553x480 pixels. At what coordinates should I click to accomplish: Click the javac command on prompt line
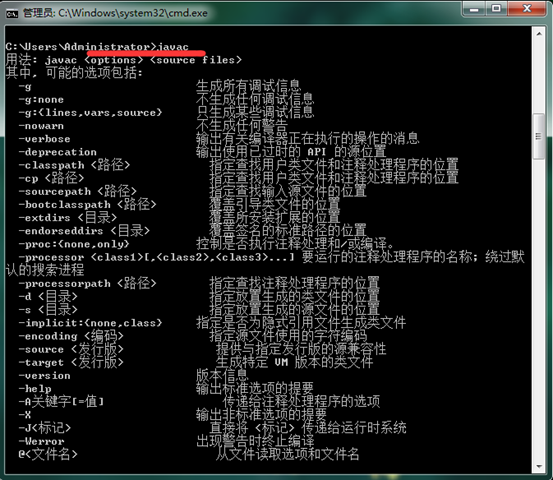pos(173,47)
